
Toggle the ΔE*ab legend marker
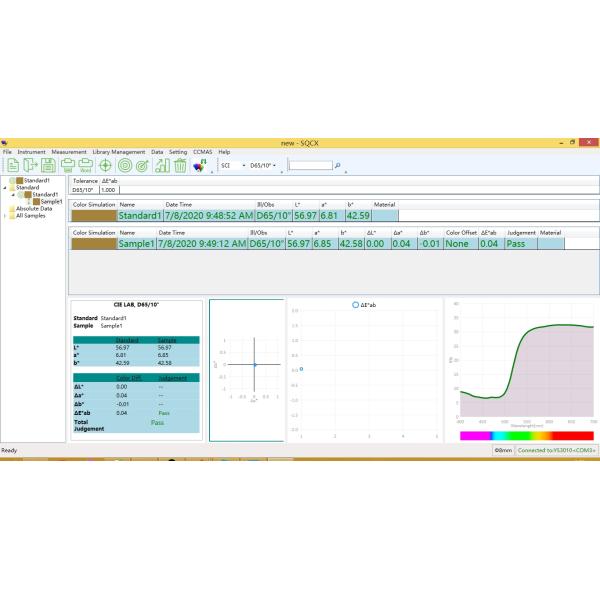(x=355, y=304)
